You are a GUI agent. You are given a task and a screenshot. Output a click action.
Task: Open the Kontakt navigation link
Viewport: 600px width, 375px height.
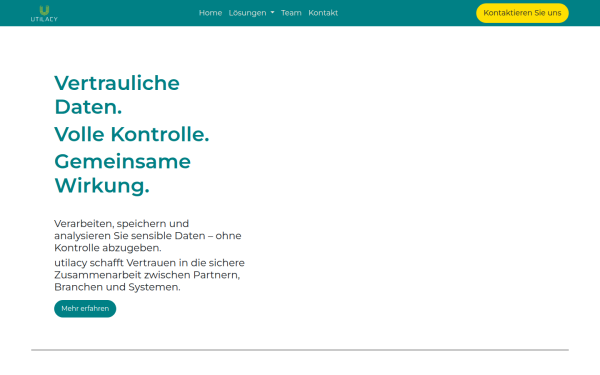coord(323,13)
